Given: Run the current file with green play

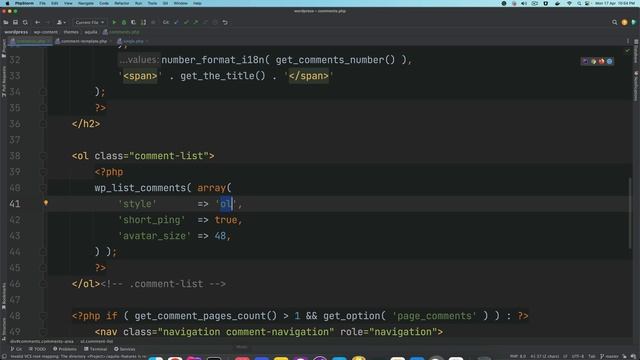Looking at the screenshot, I should pos(114,22).
